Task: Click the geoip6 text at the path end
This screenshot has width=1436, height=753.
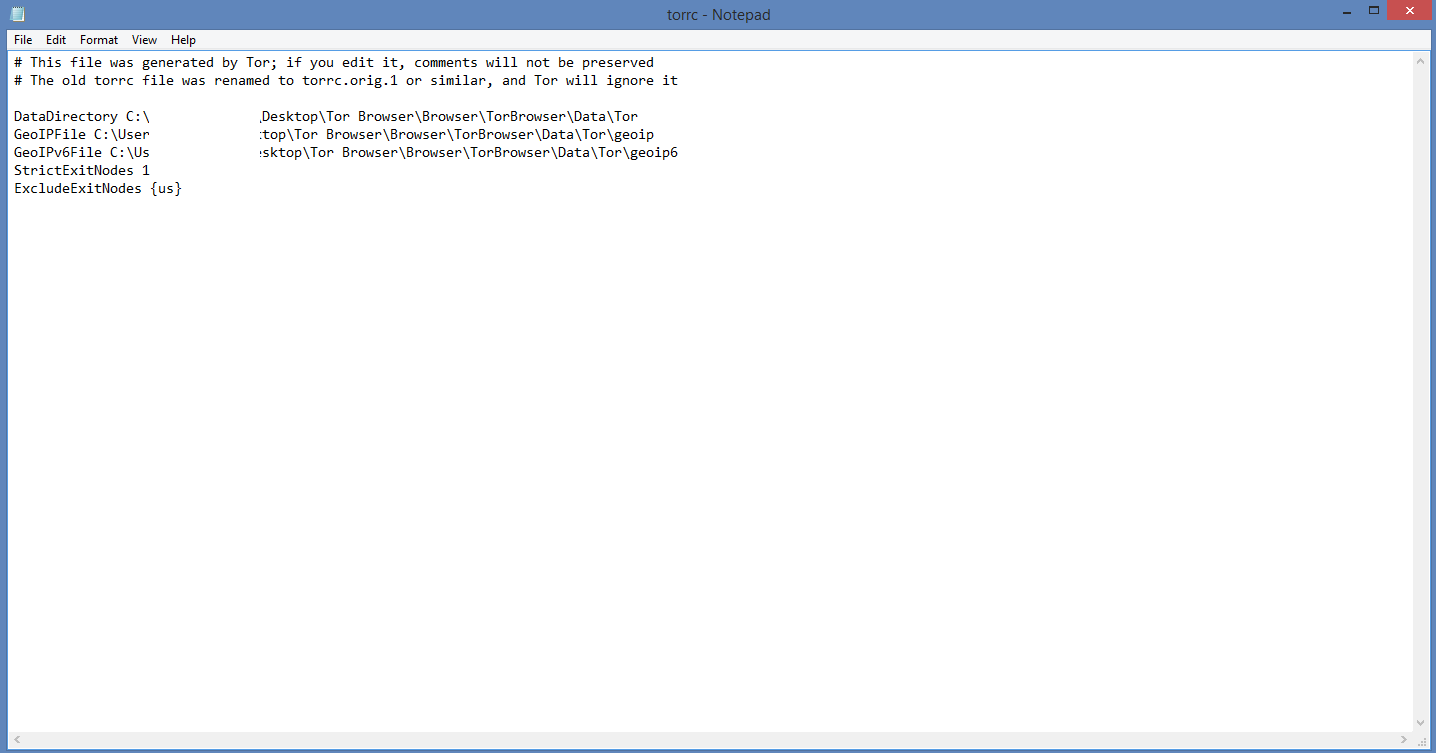Action: tap(654, 153)
